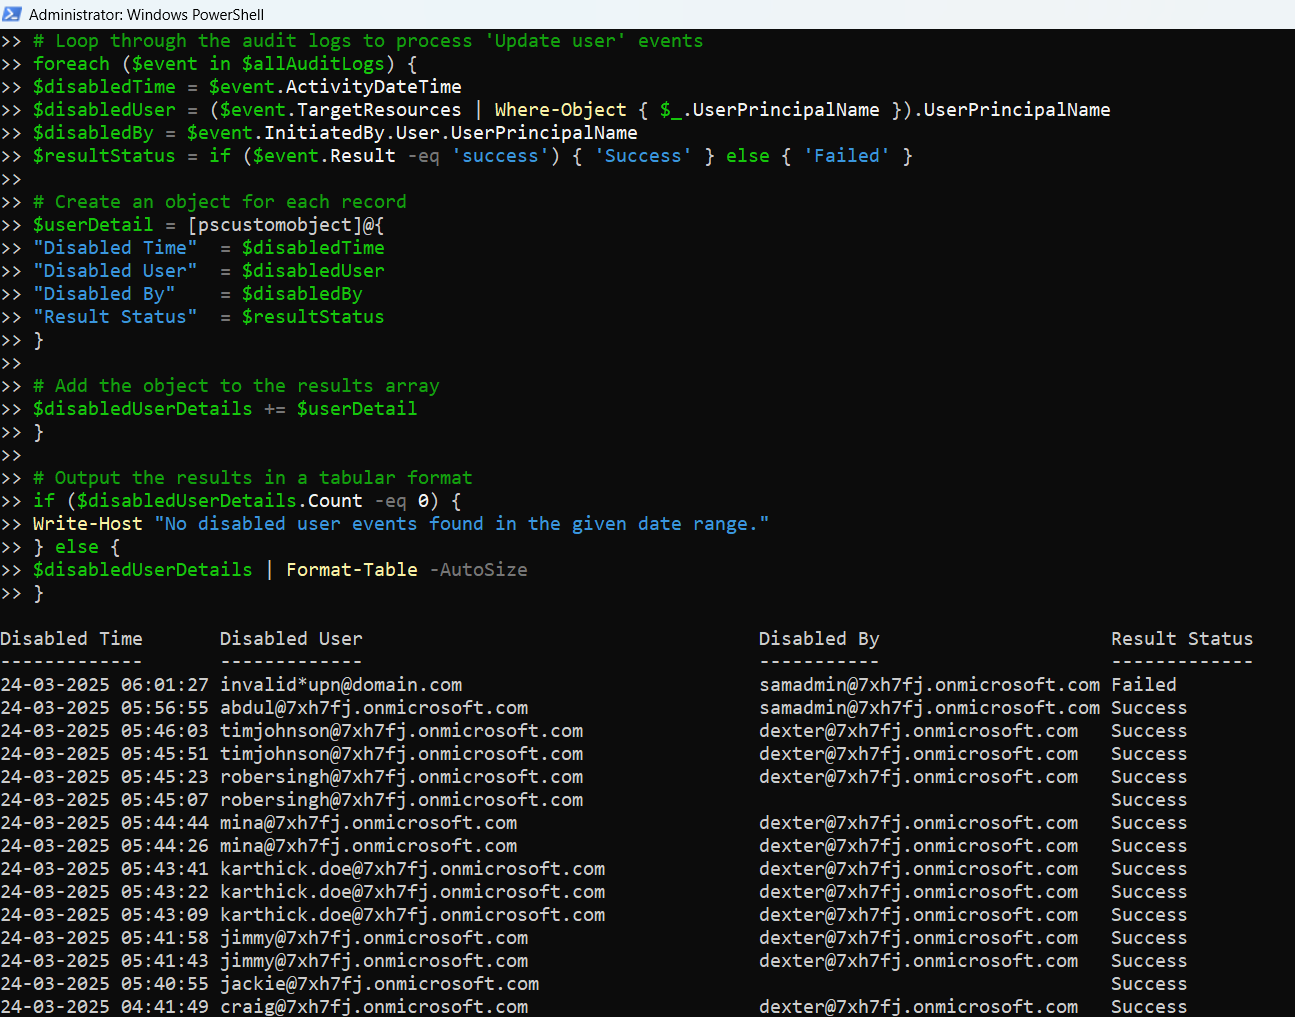This screenshot has width=1295, height=1017.
Task: Select the 'Failed' result status entry
Action: [1143, 685]
